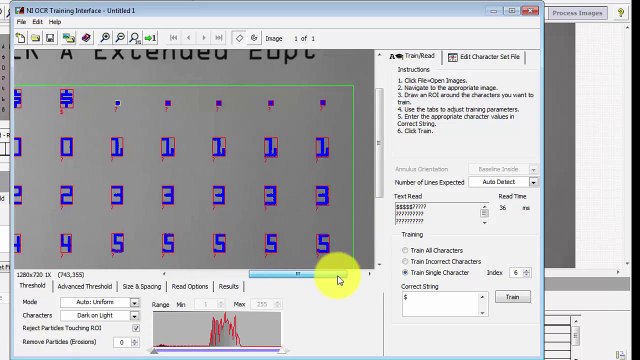Open the Mode dropdown
The height and width of the screenshot is (360, 640).
tap(134, 302)
